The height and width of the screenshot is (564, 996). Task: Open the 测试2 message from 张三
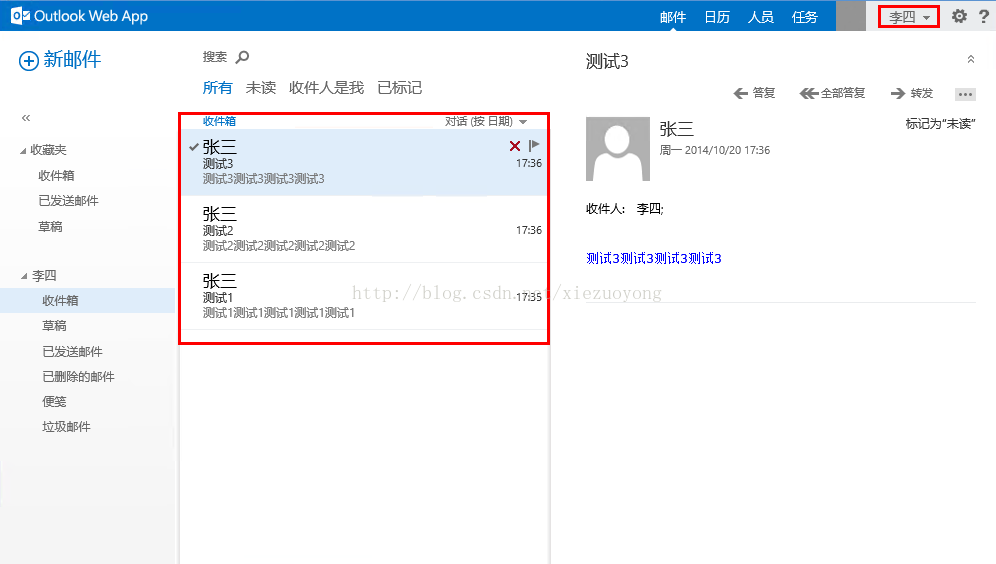click(x=365, y=229)
